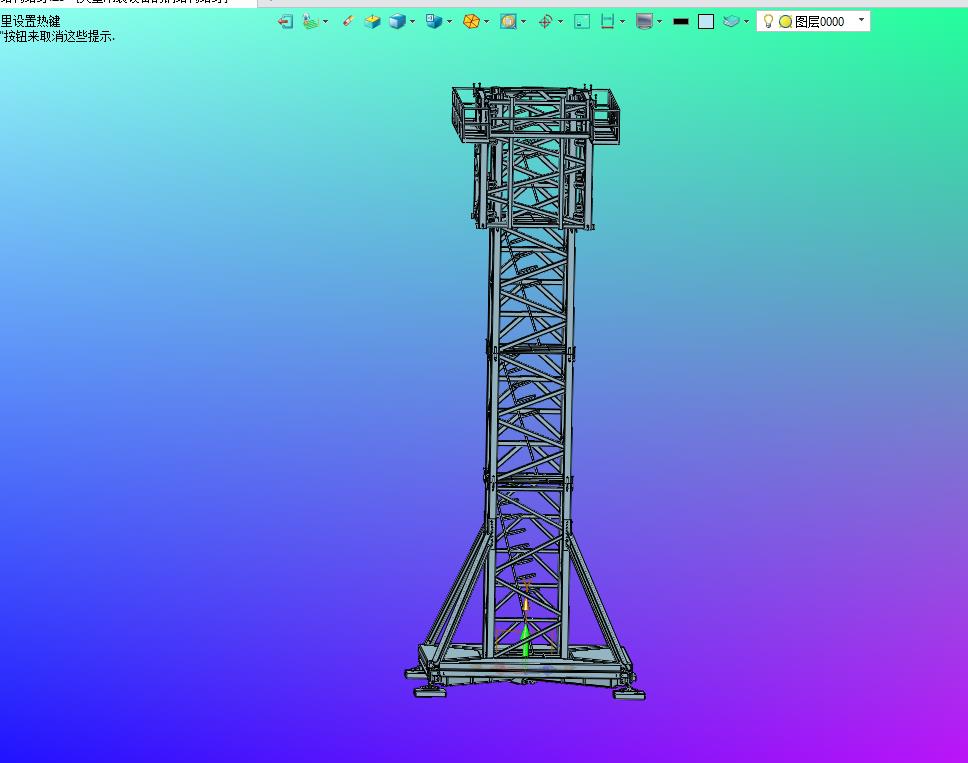Toggle the single window rectangle view icon
Image resolution: width=968 pixels, height=763 pixels.
click(582, 21)
